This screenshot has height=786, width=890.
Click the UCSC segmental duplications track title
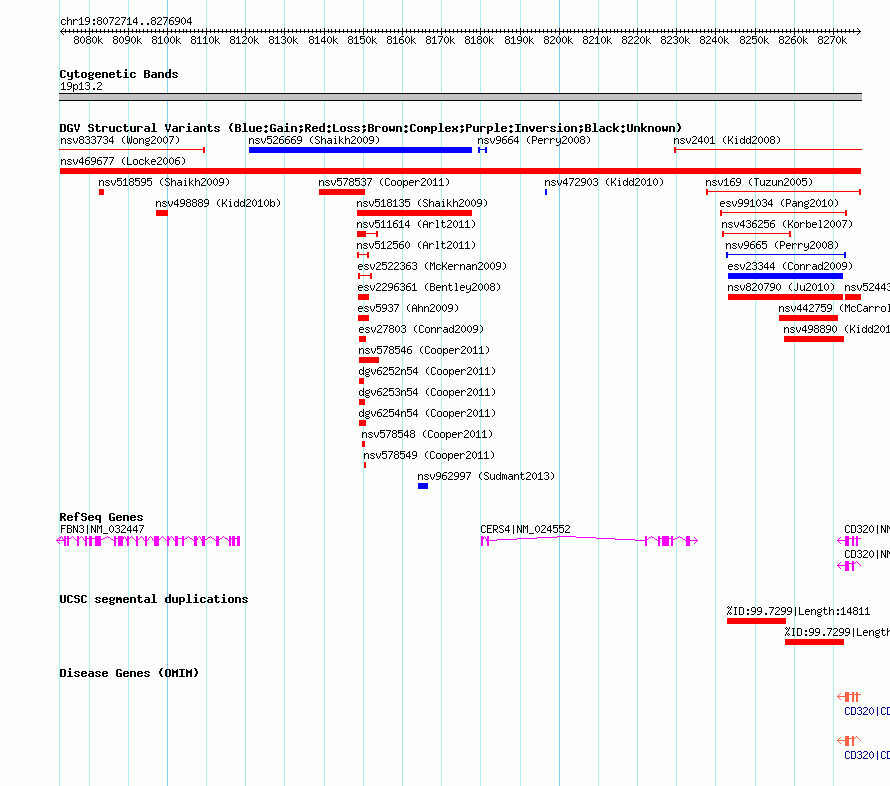[153, 599]
